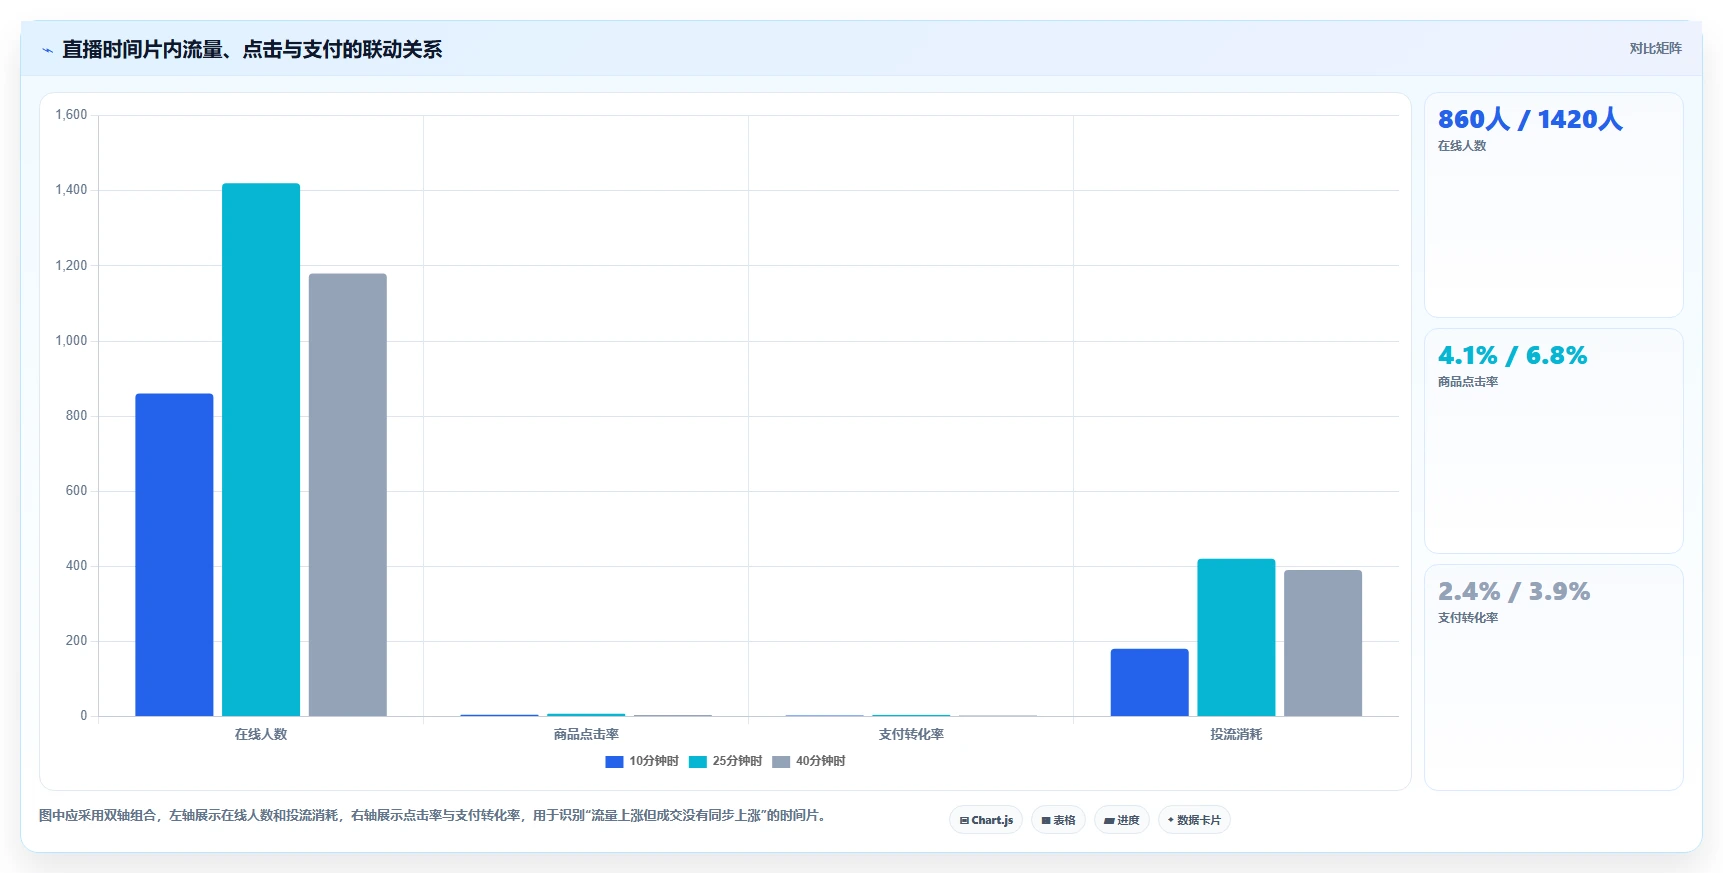
Task: Click the 1,200 y-axis tick label
Action: tap(71, 266)
